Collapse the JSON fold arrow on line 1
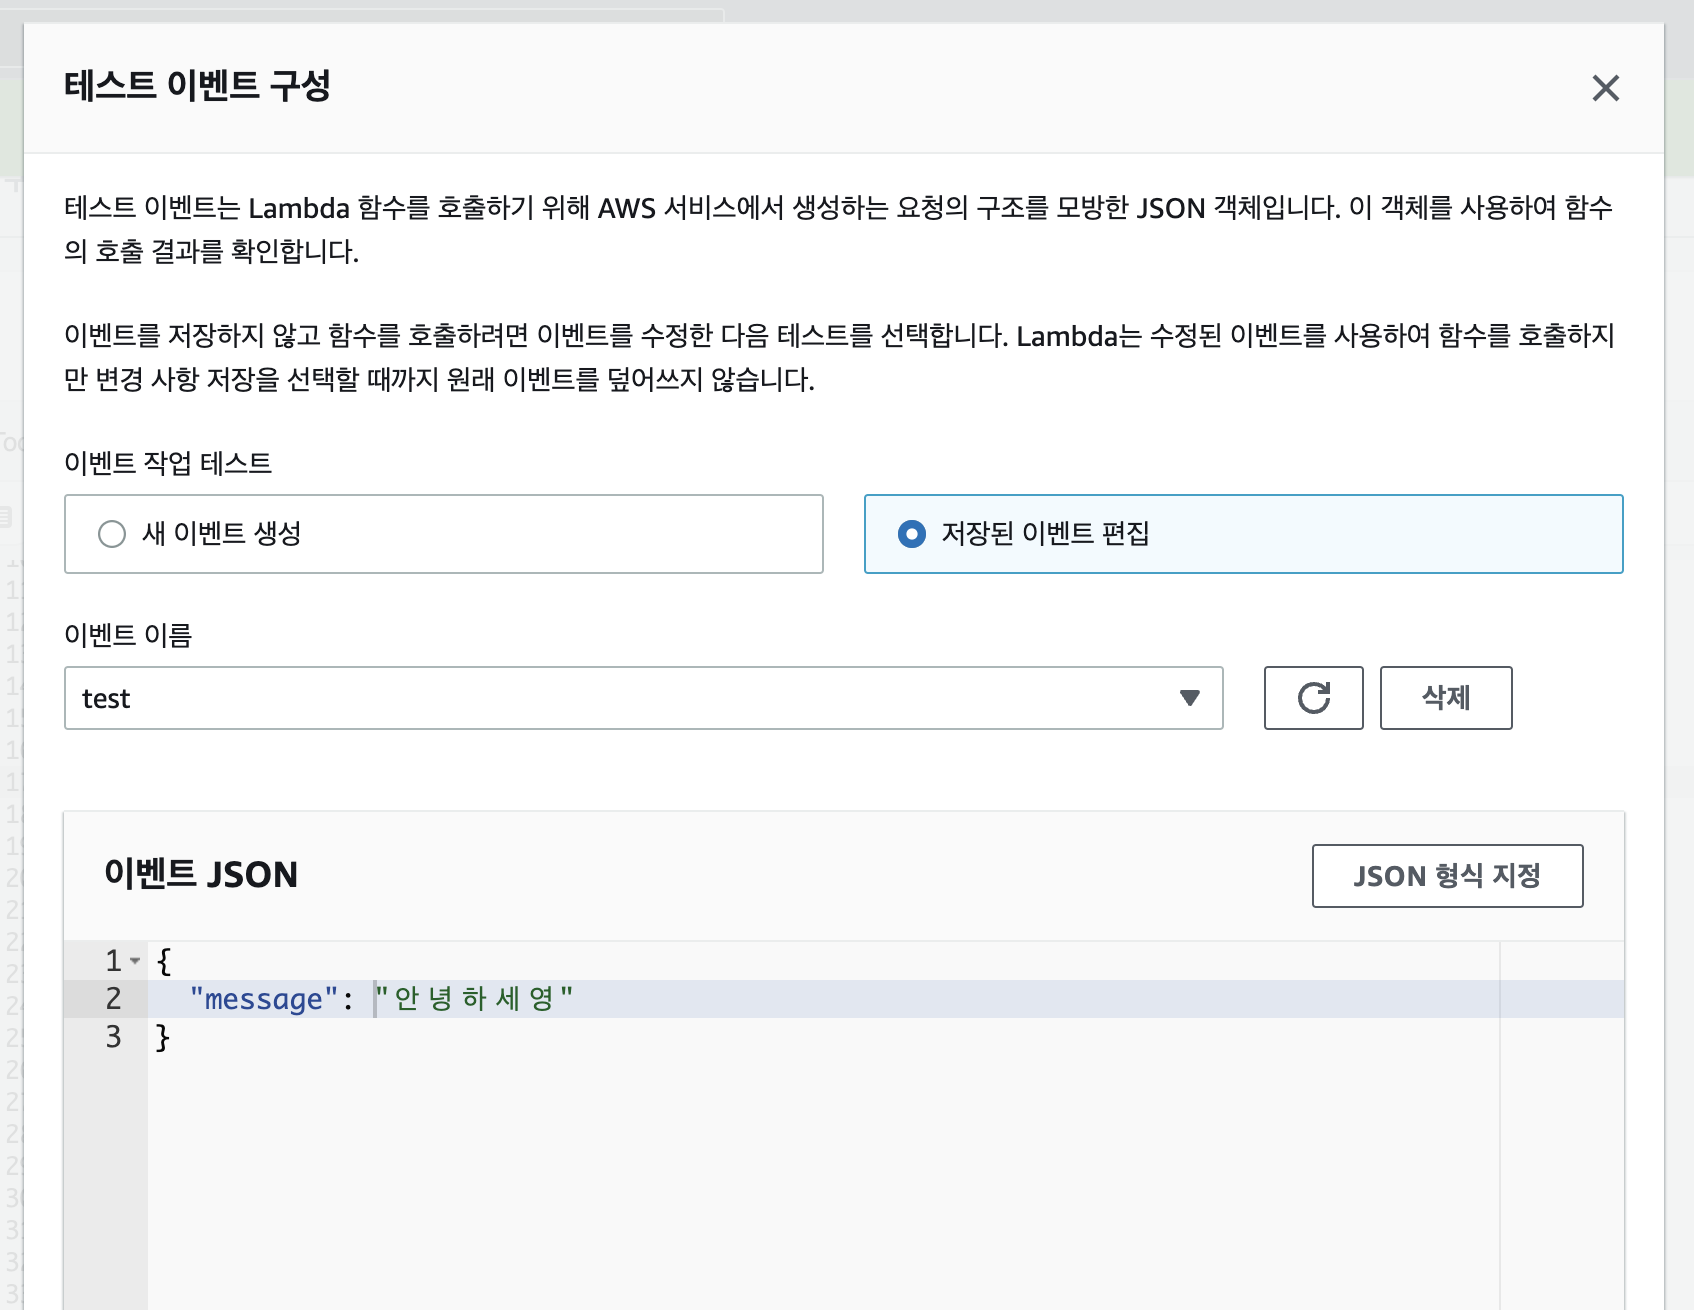The image size is (1694, 1310). (135, 961)
